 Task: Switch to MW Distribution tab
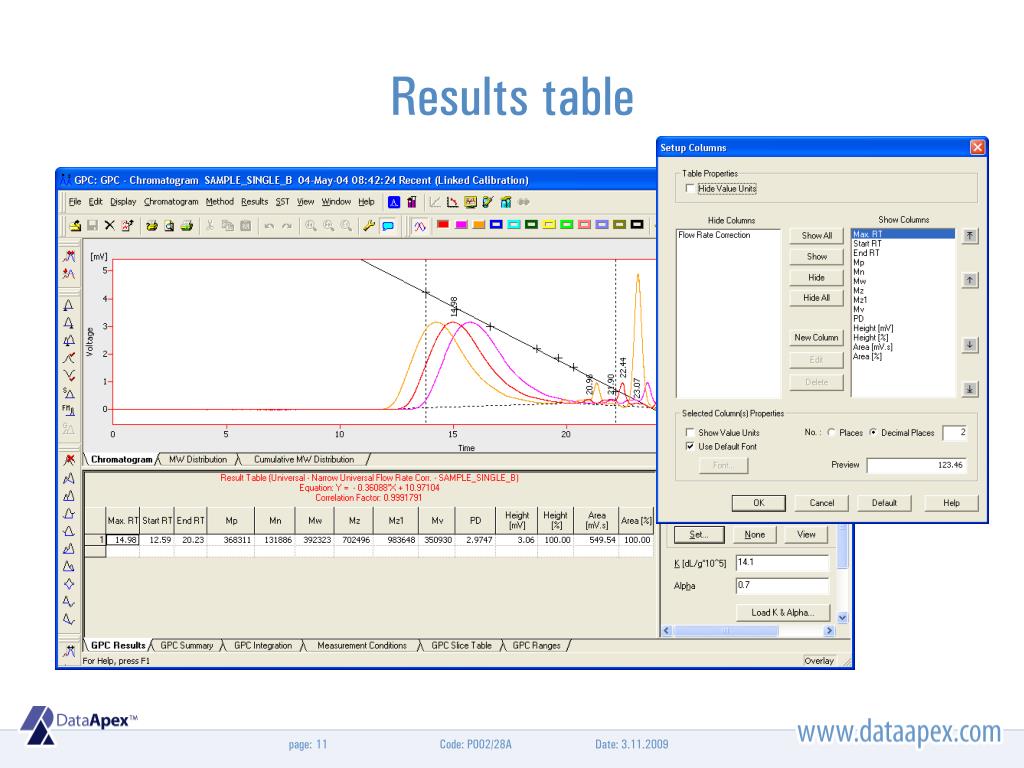(x=198, y=460)
